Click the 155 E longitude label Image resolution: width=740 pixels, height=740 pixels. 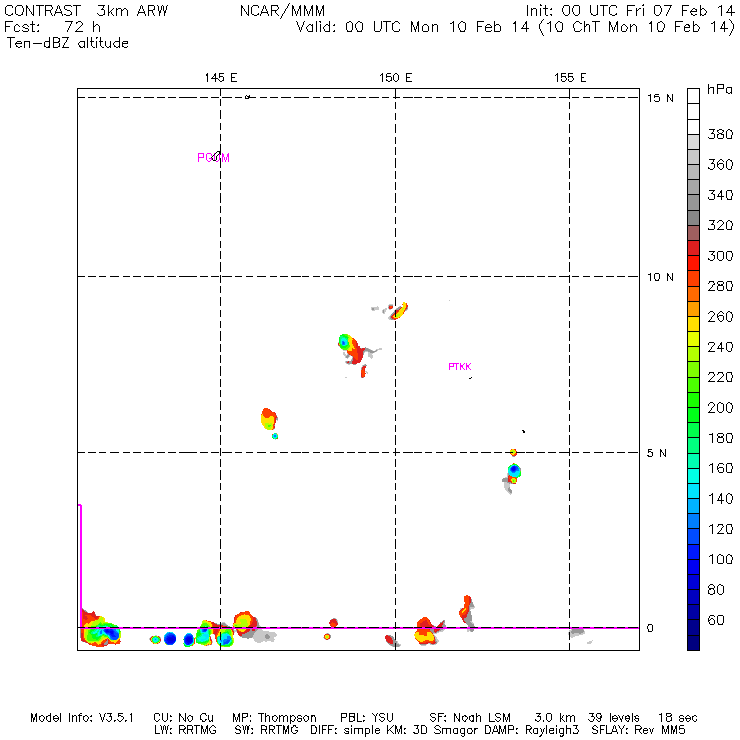(x=570, y=78)
